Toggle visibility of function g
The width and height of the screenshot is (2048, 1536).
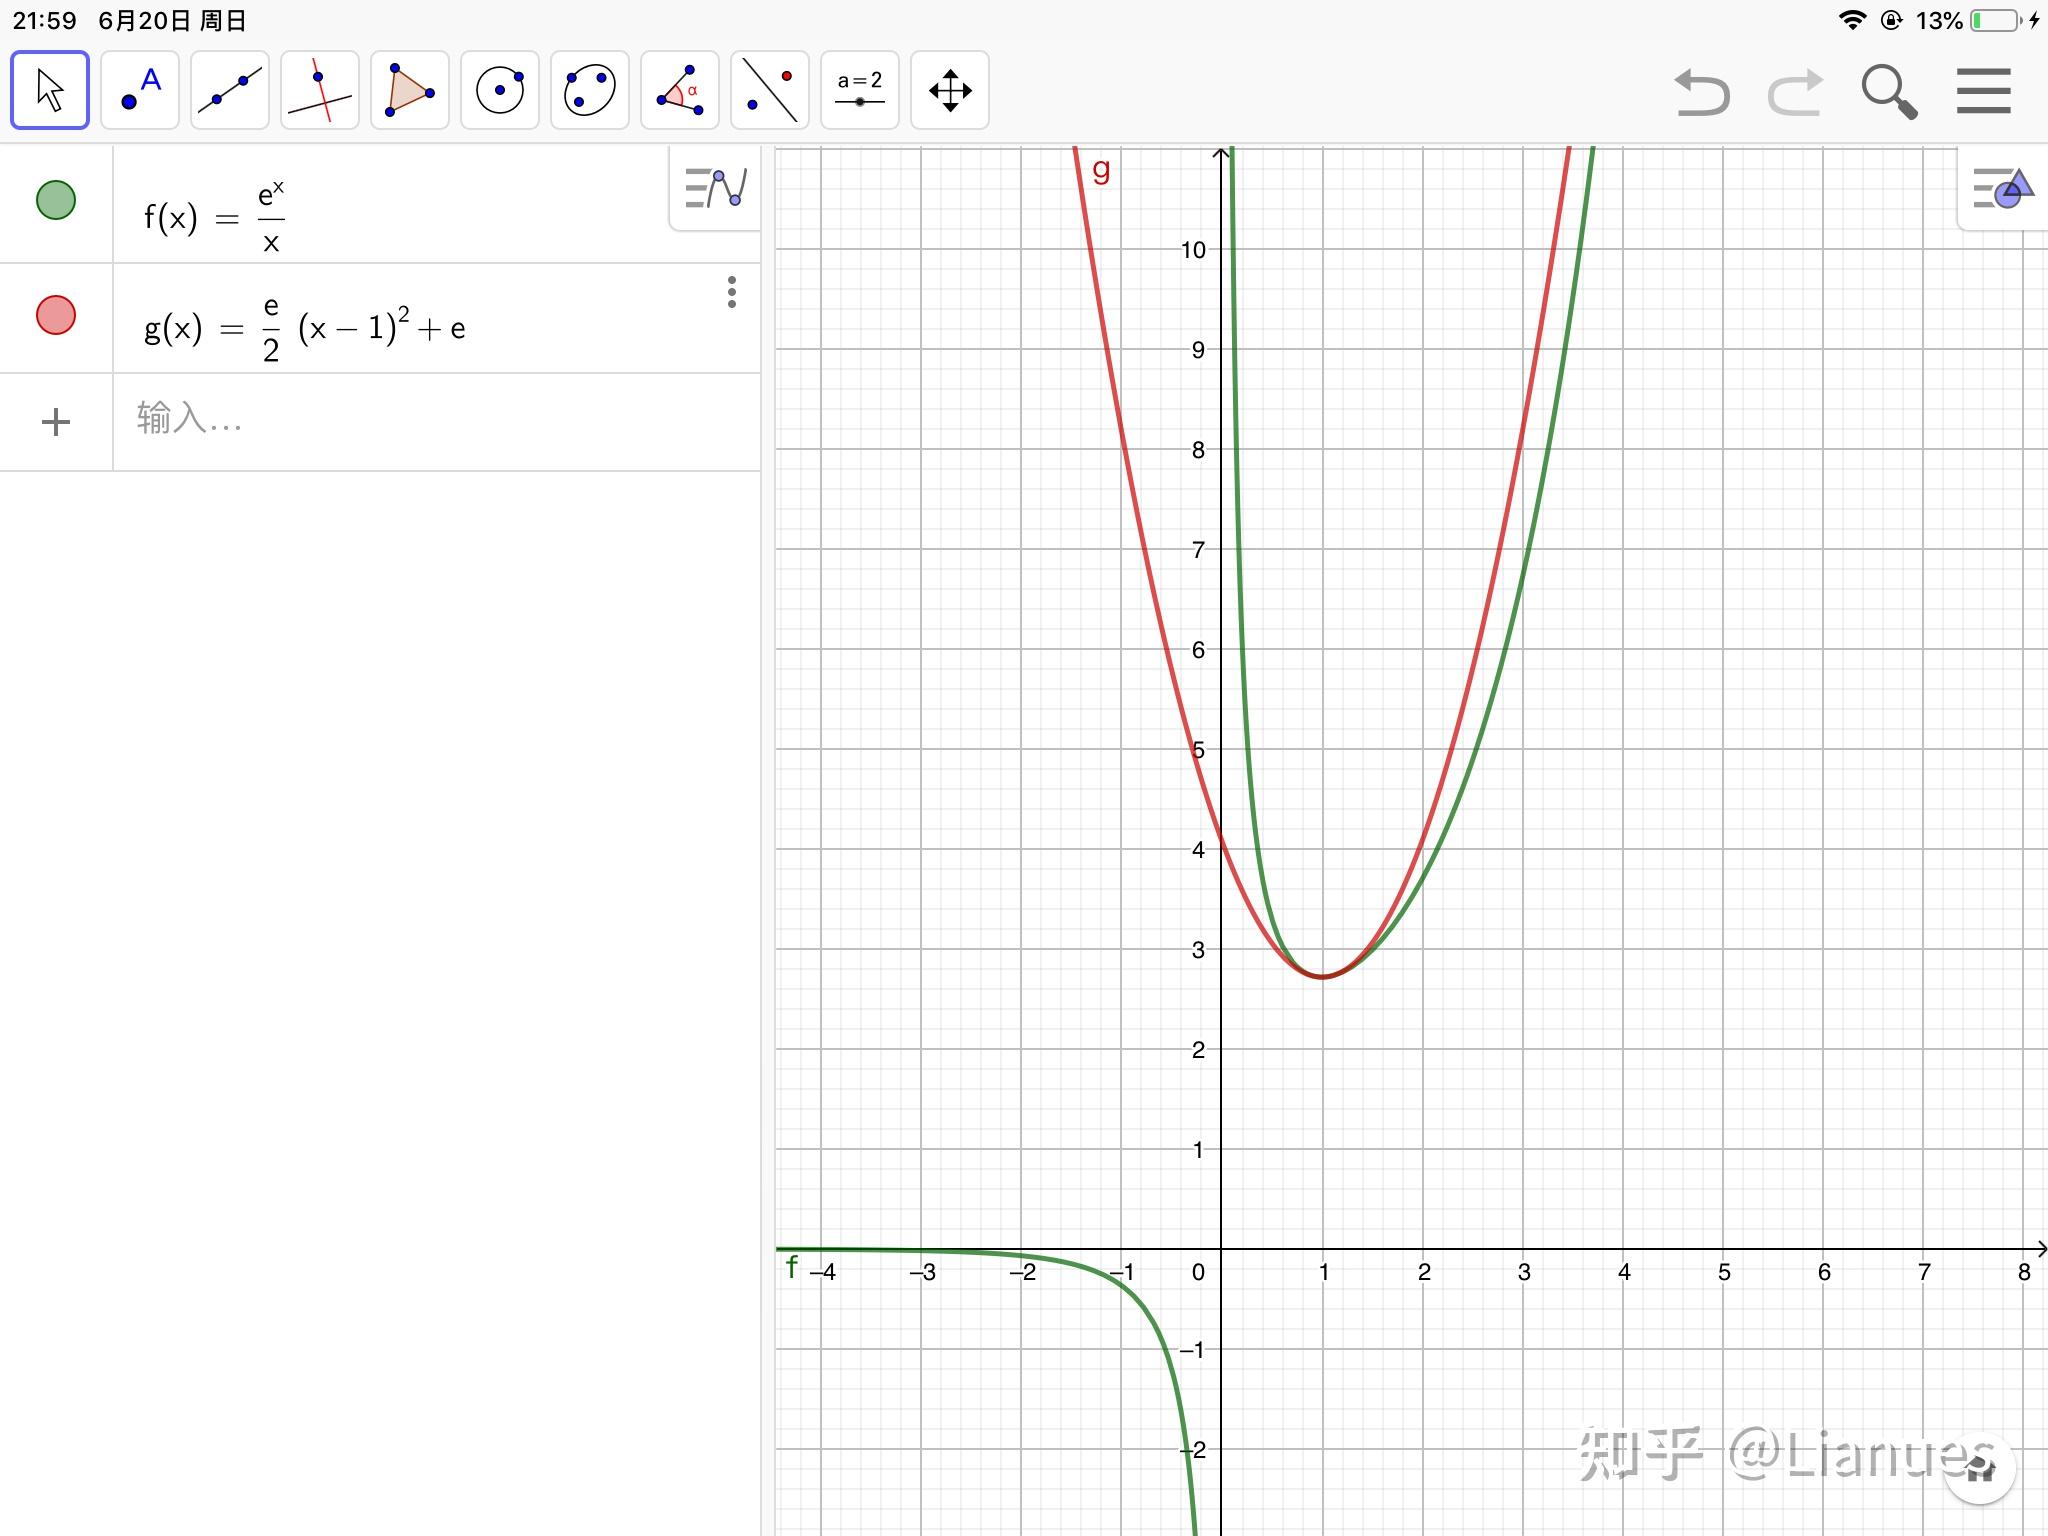[x=56, y=315]
